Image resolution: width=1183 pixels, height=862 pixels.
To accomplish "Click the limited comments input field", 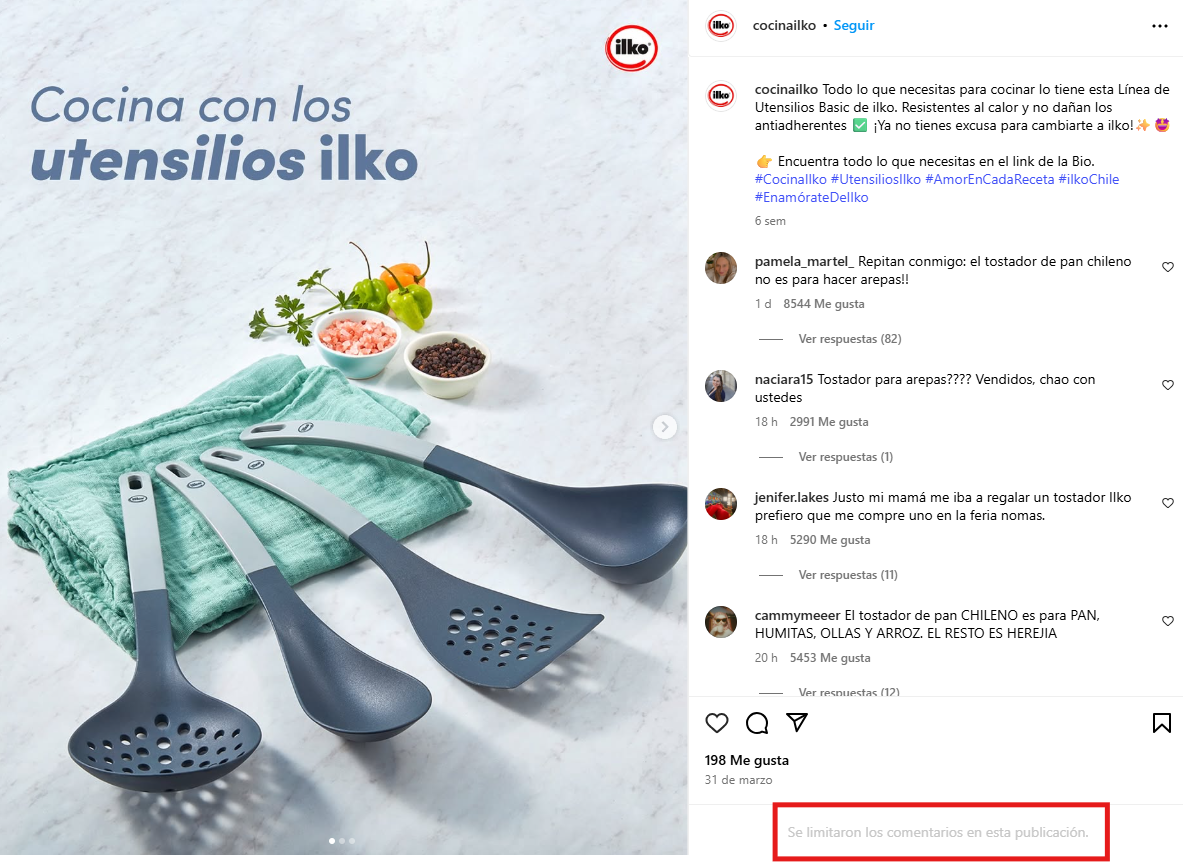I will click(938, 833).
